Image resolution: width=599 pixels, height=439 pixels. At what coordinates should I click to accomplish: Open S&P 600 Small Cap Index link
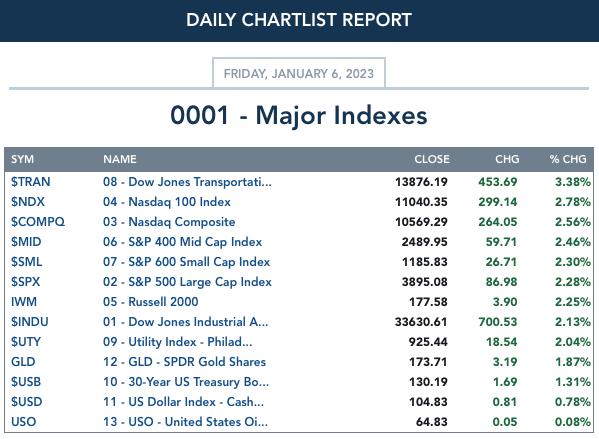click(186, 261)
